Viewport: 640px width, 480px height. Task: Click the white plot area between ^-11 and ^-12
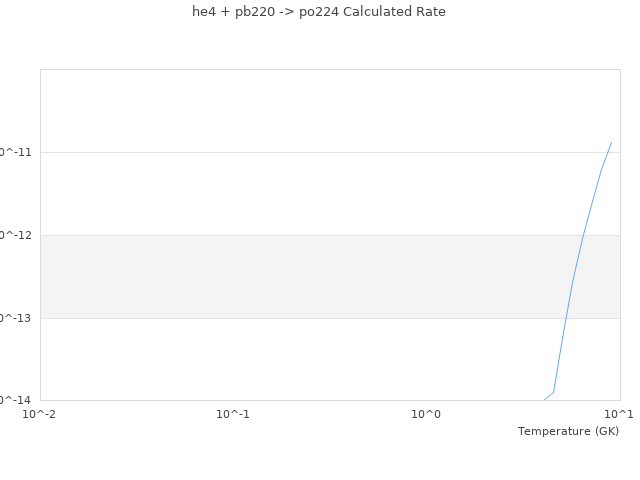(x=300, y=194)
